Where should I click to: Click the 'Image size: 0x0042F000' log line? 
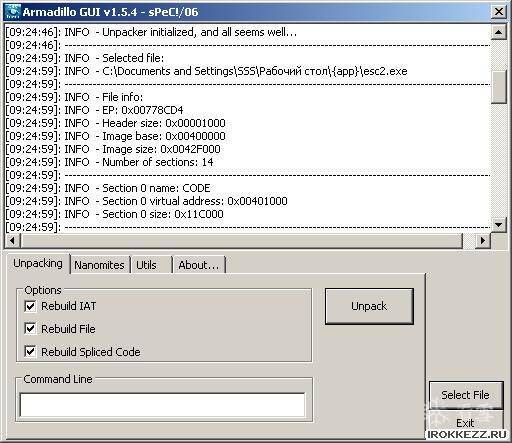point(113,149)
